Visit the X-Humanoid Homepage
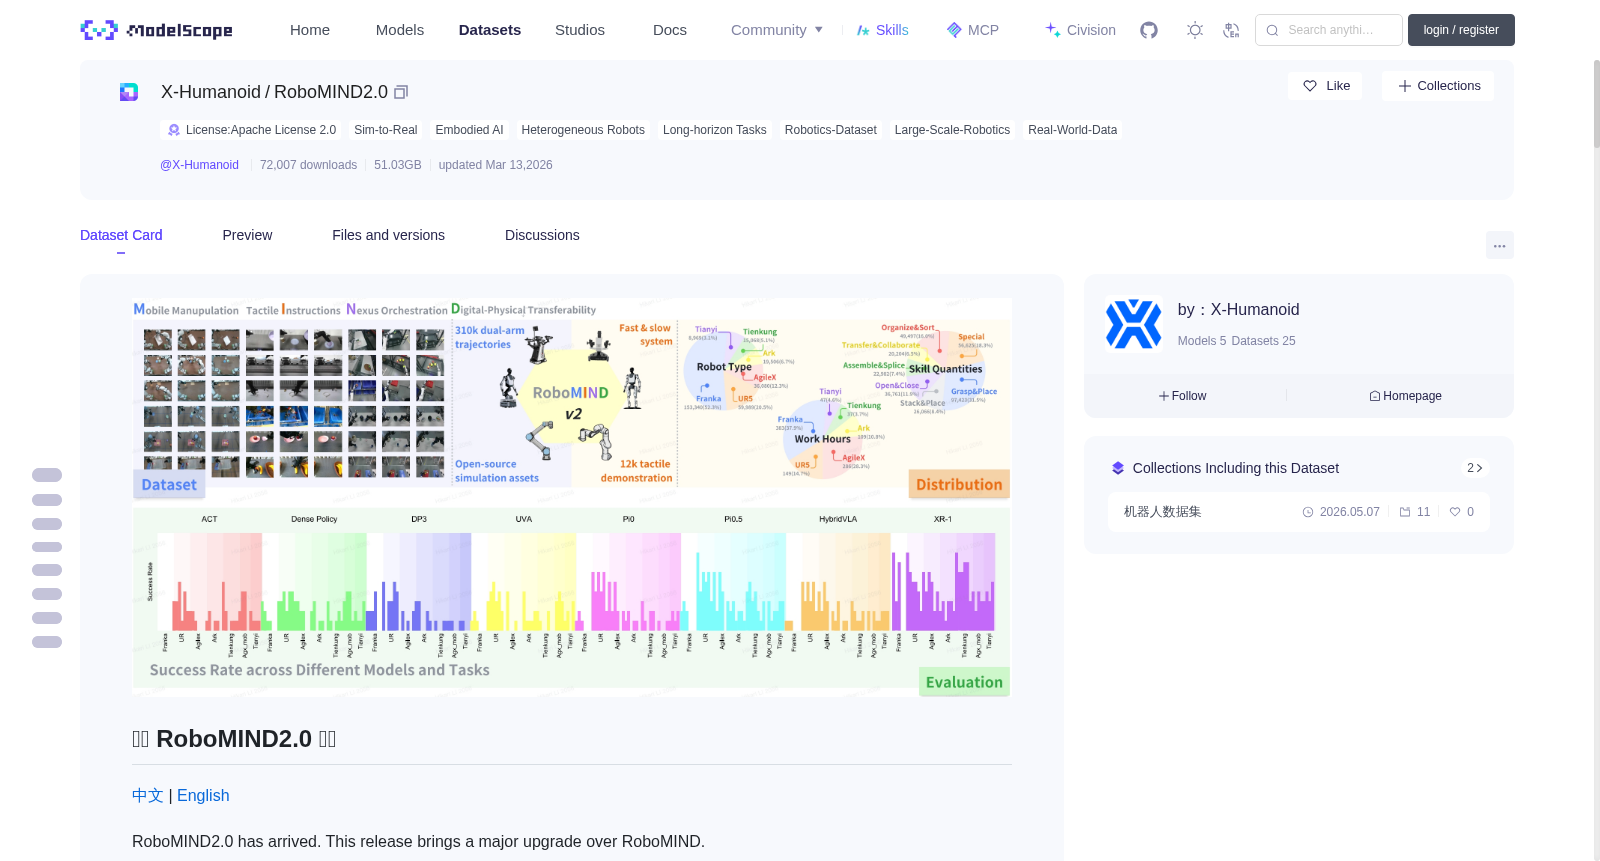Viewport: 1600px width, 861px height. (x=1405, y=396)
